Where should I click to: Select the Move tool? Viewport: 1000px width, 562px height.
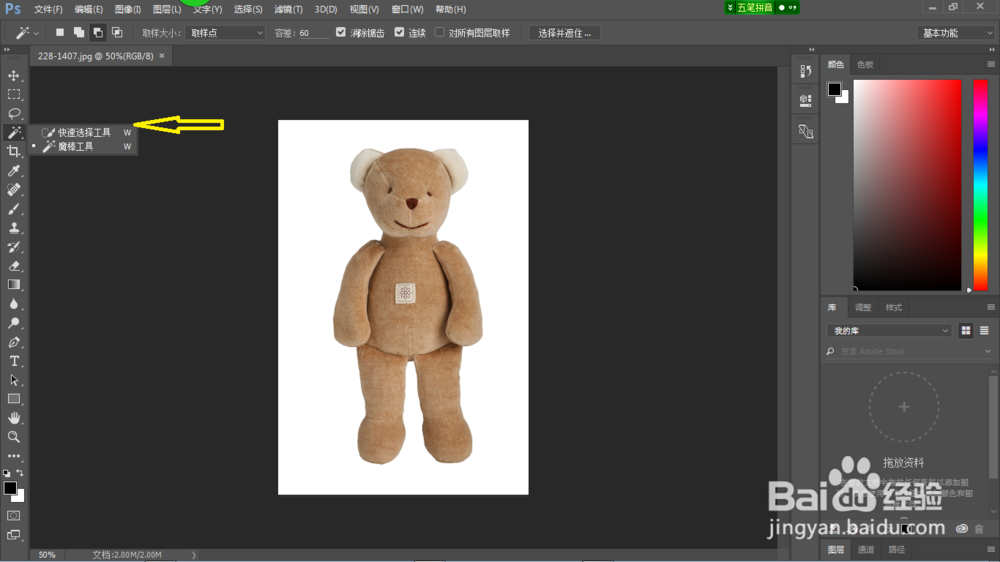point(13,75)
